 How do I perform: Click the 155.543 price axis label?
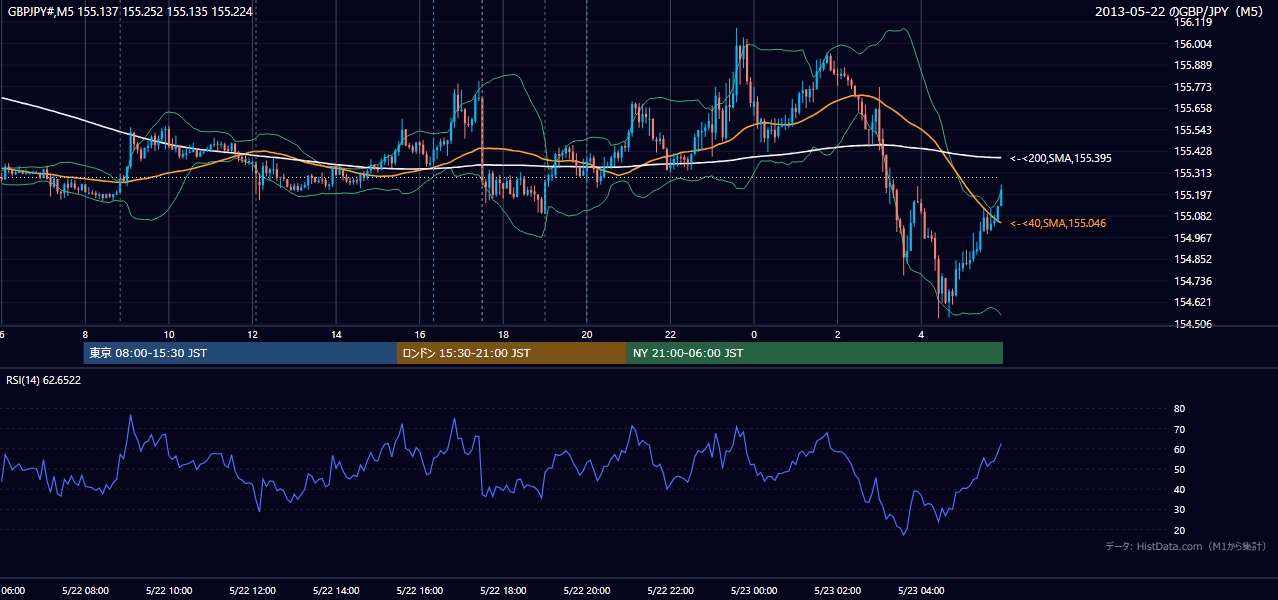click(x=1193, y=130)
